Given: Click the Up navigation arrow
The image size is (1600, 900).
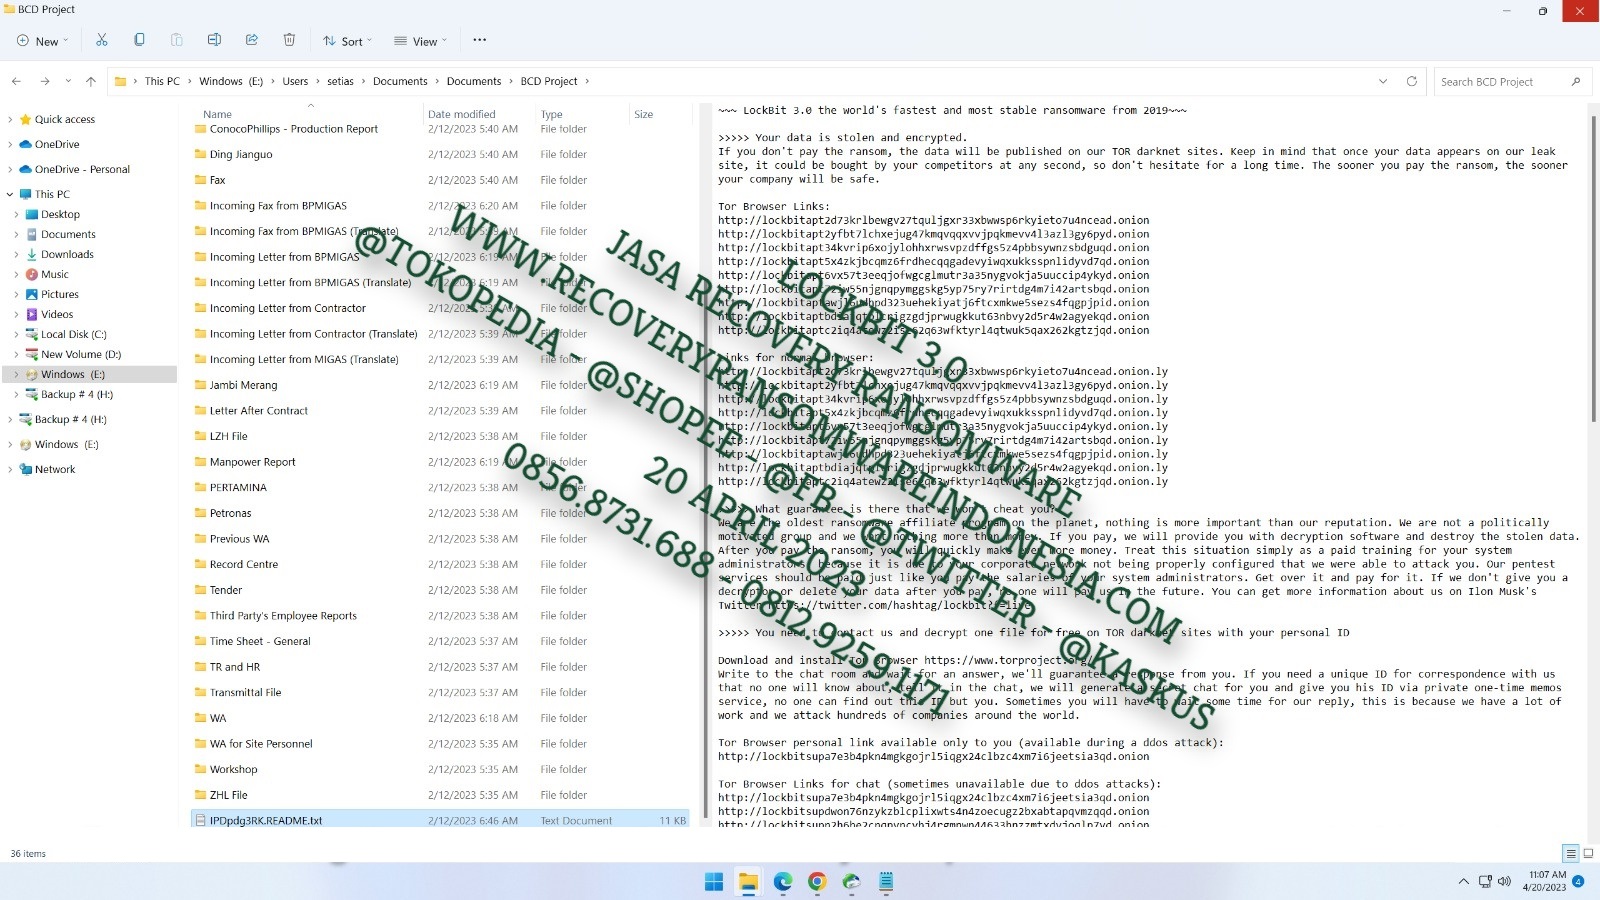Looking at the screenshot, I should coord(92,81).
